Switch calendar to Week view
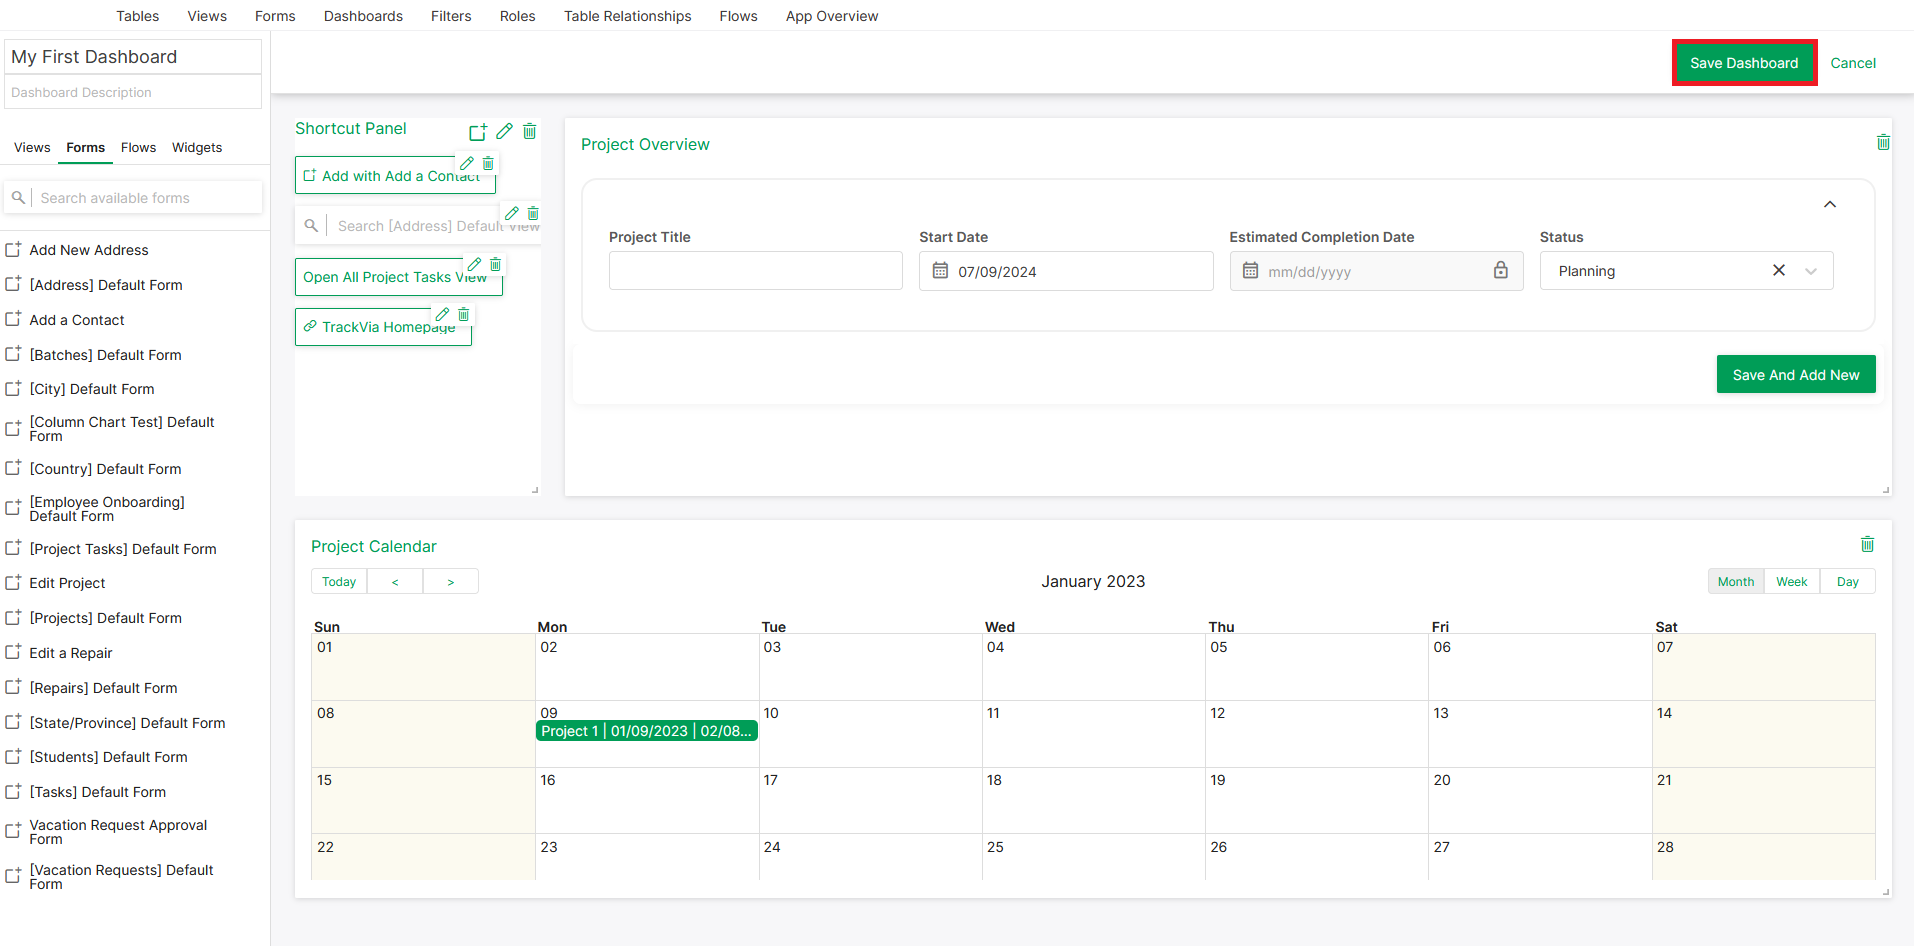 (1791, 581)
